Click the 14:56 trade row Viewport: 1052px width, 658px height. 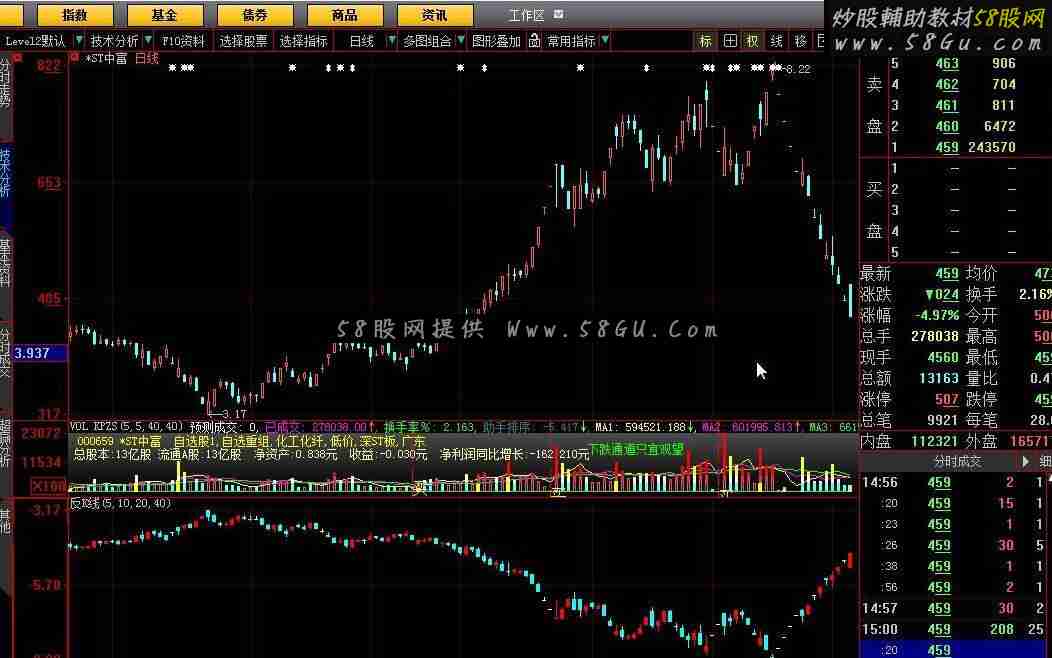(952, 482)
